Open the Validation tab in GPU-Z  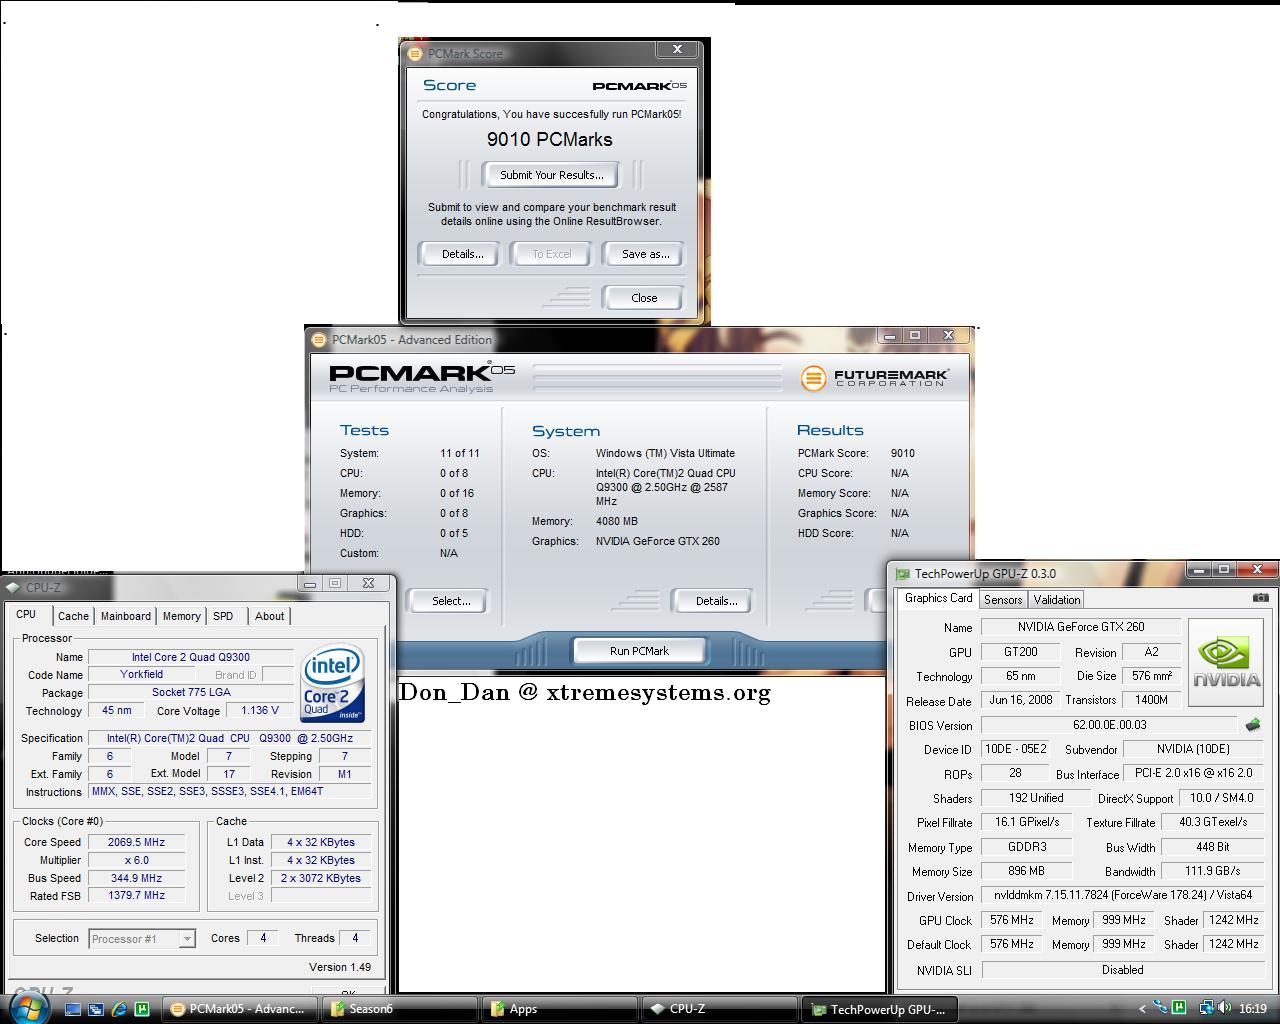coord(1057,600)
